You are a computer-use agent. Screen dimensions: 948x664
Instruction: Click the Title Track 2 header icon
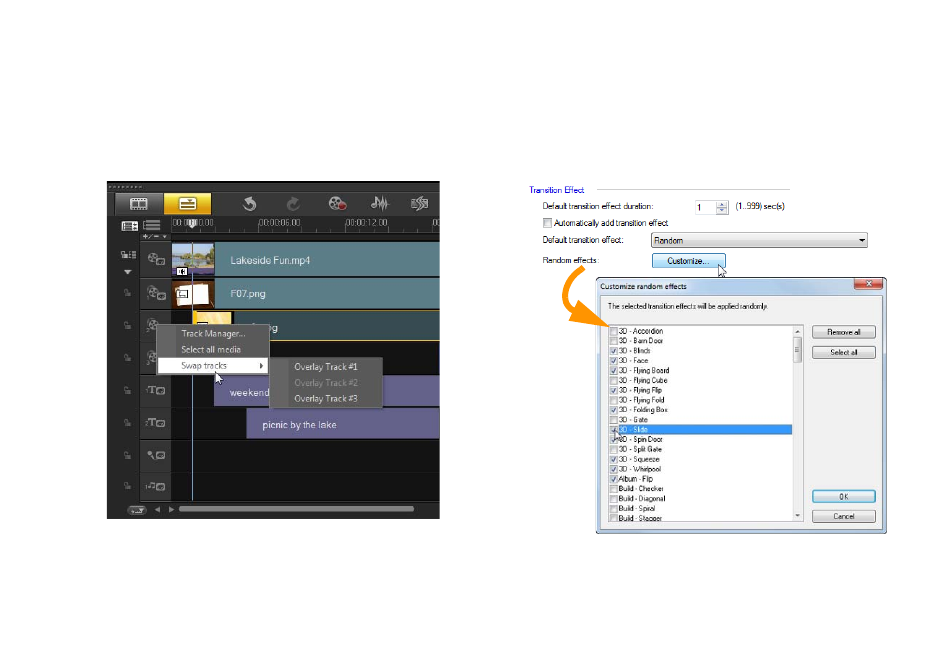click(x=156, y=423)
